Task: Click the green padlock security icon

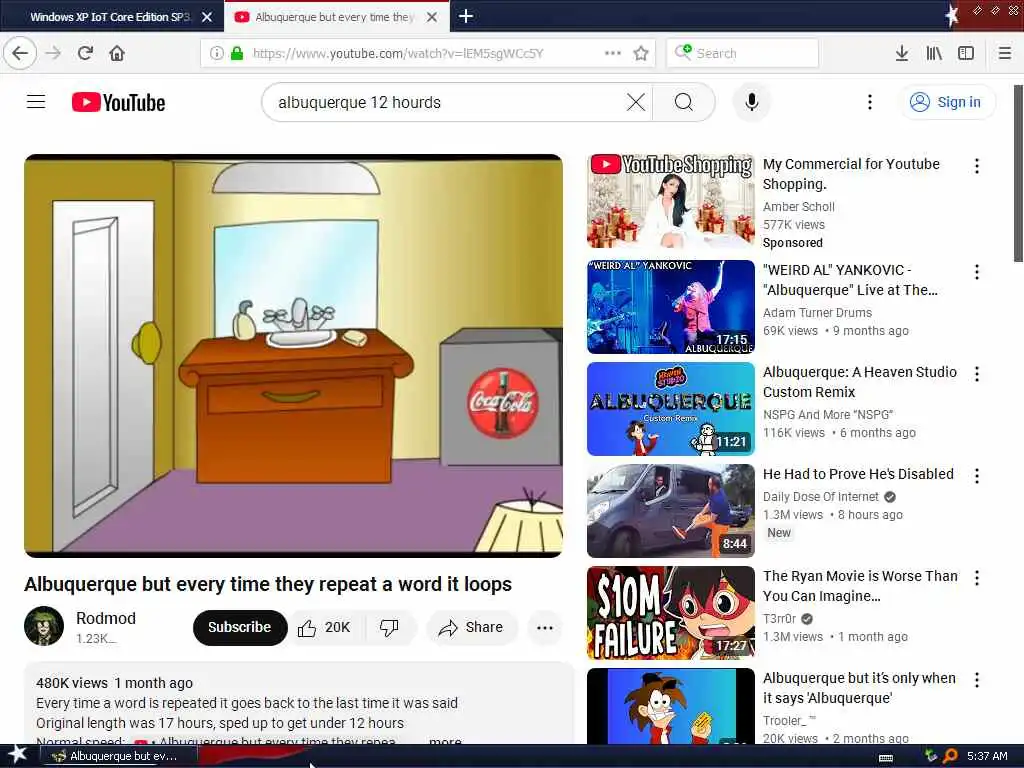Action: pyautogui.click(x=237, y=53)
